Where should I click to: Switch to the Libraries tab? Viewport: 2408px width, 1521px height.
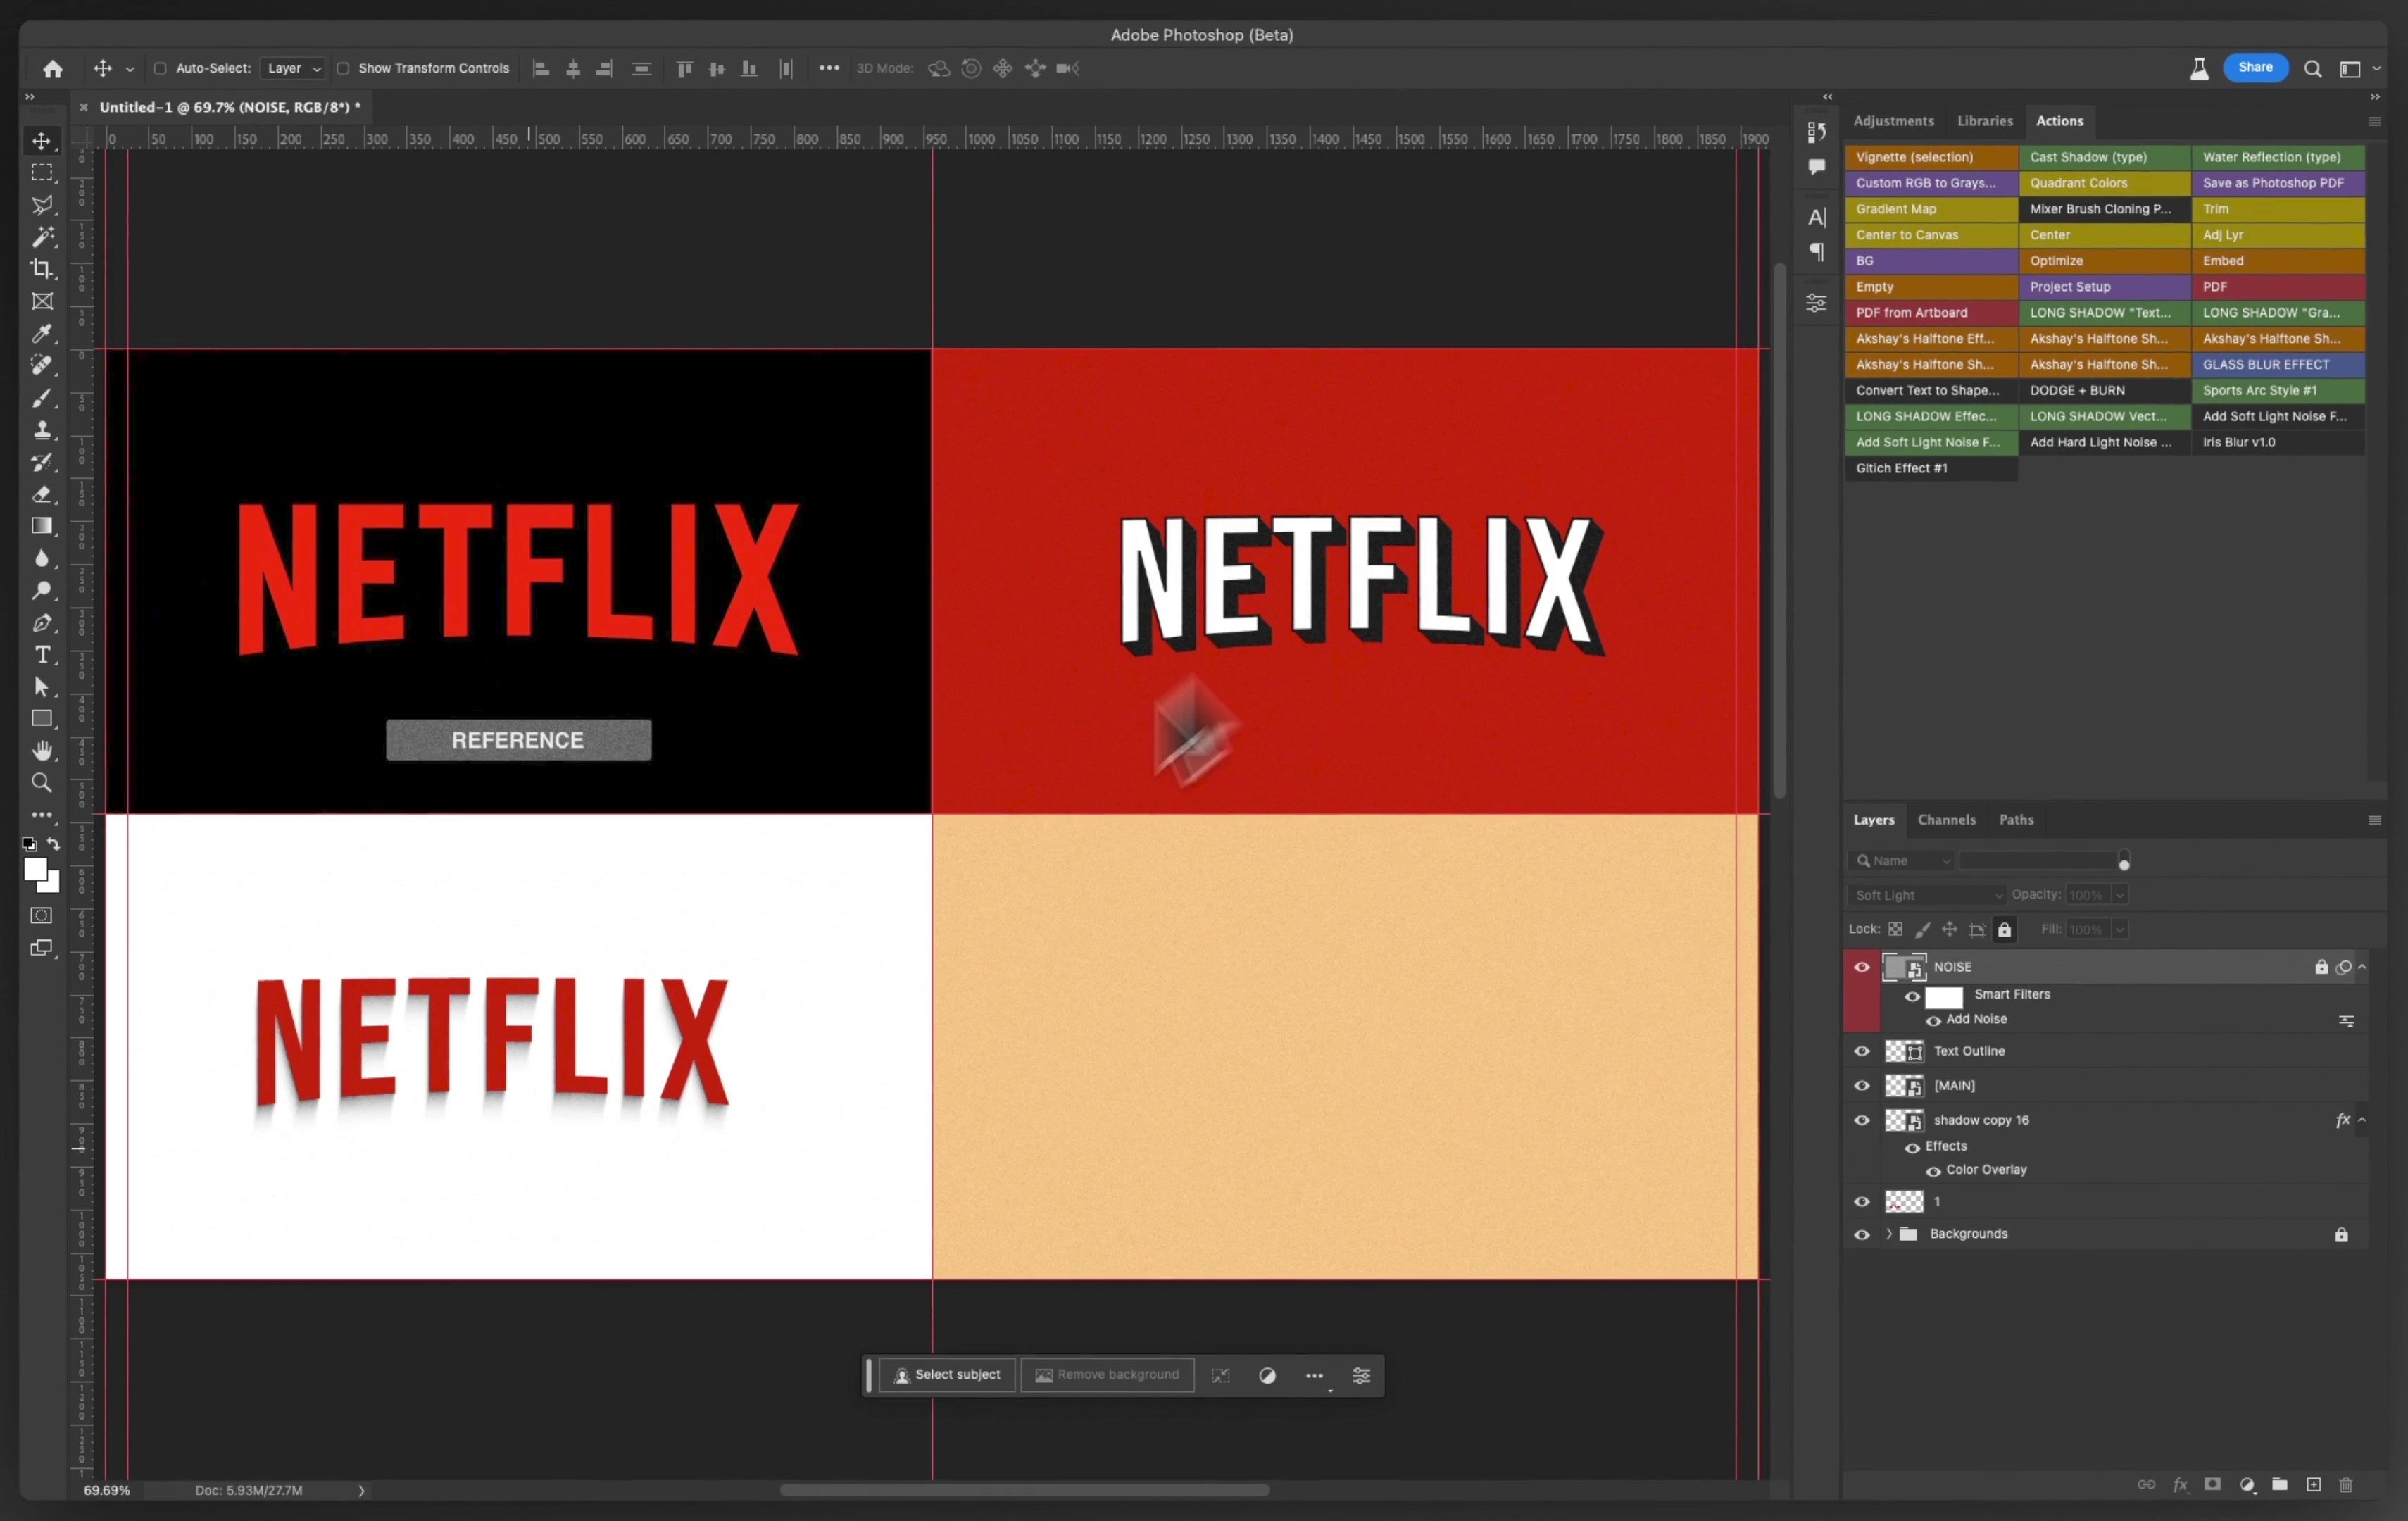(1984, 121)
